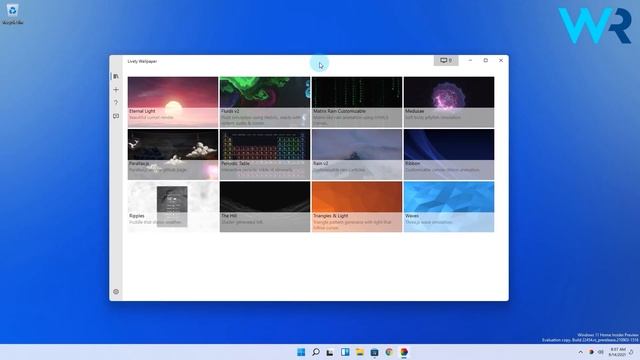Open the Recycle Bin desktop icon
The height and width of the screenshot is (360, 640).
pos(12,14)
